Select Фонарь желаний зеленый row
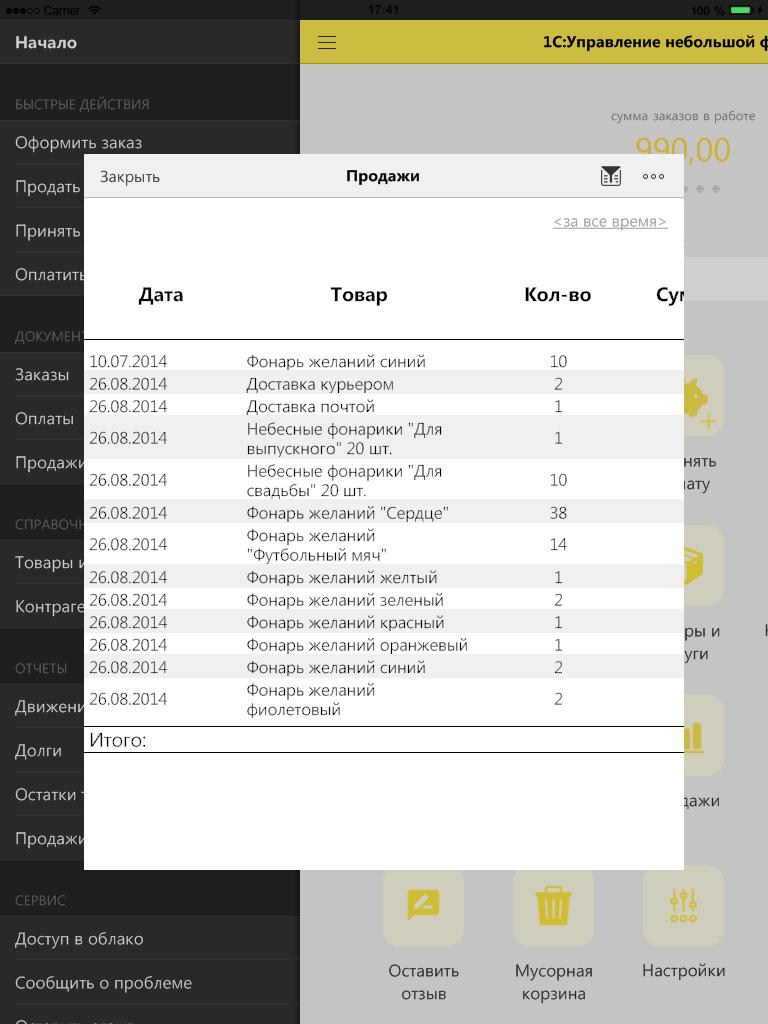Screen dimensions: 768x1024 pos(384,600)
